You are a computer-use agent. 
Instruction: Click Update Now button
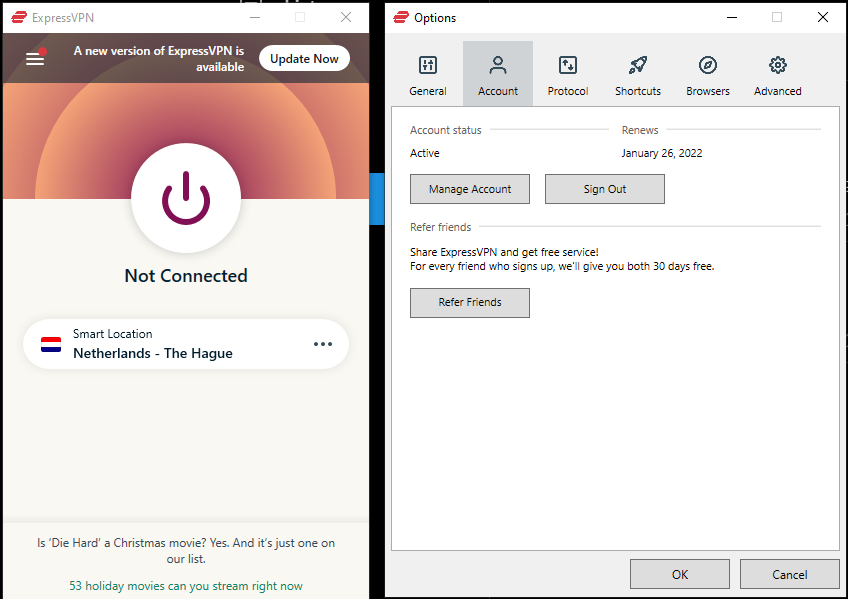(x=304, y=58)
